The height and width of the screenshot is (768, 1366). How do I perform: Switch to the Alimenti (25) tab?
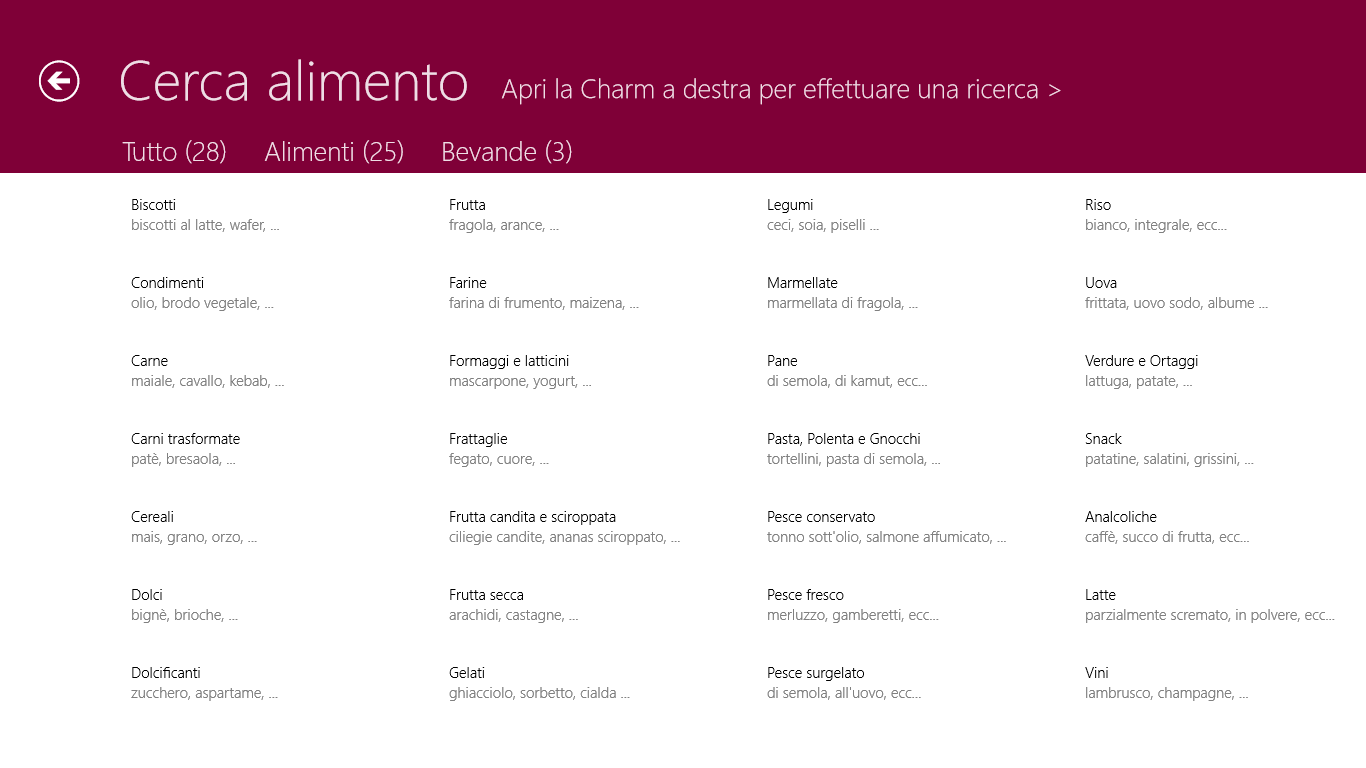coord(334,151)
